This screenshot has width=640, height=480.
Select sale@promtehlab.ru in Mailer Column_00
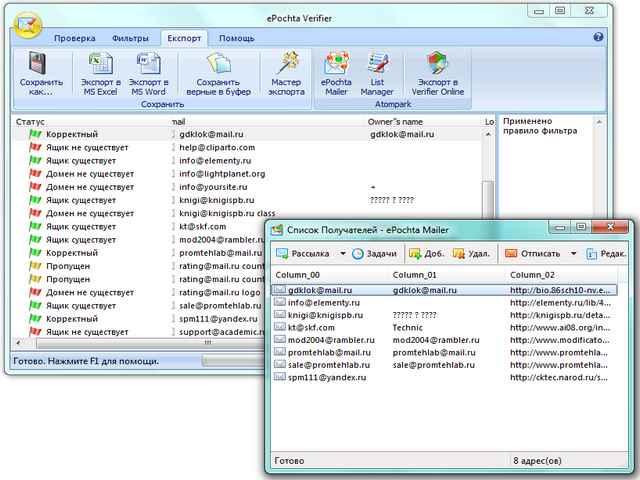(x=329, y=365)
